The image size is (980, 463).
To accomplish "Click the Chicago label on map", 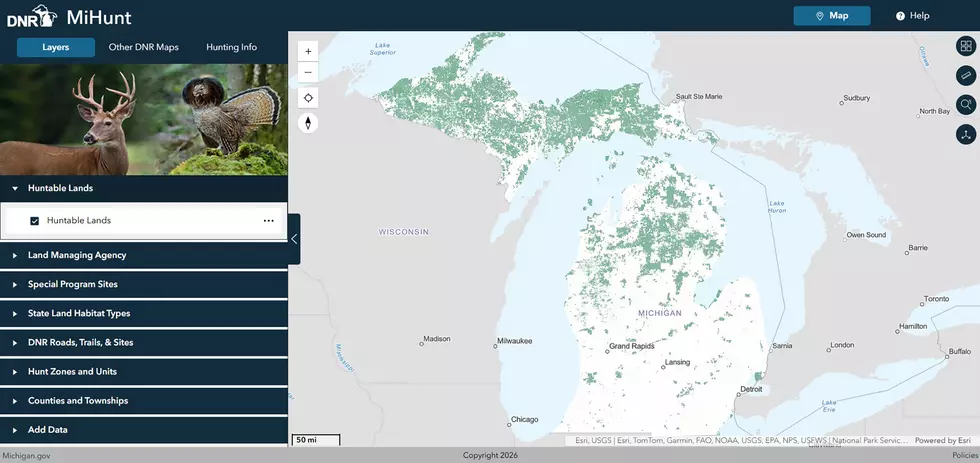I will click(x=524, y=420).
